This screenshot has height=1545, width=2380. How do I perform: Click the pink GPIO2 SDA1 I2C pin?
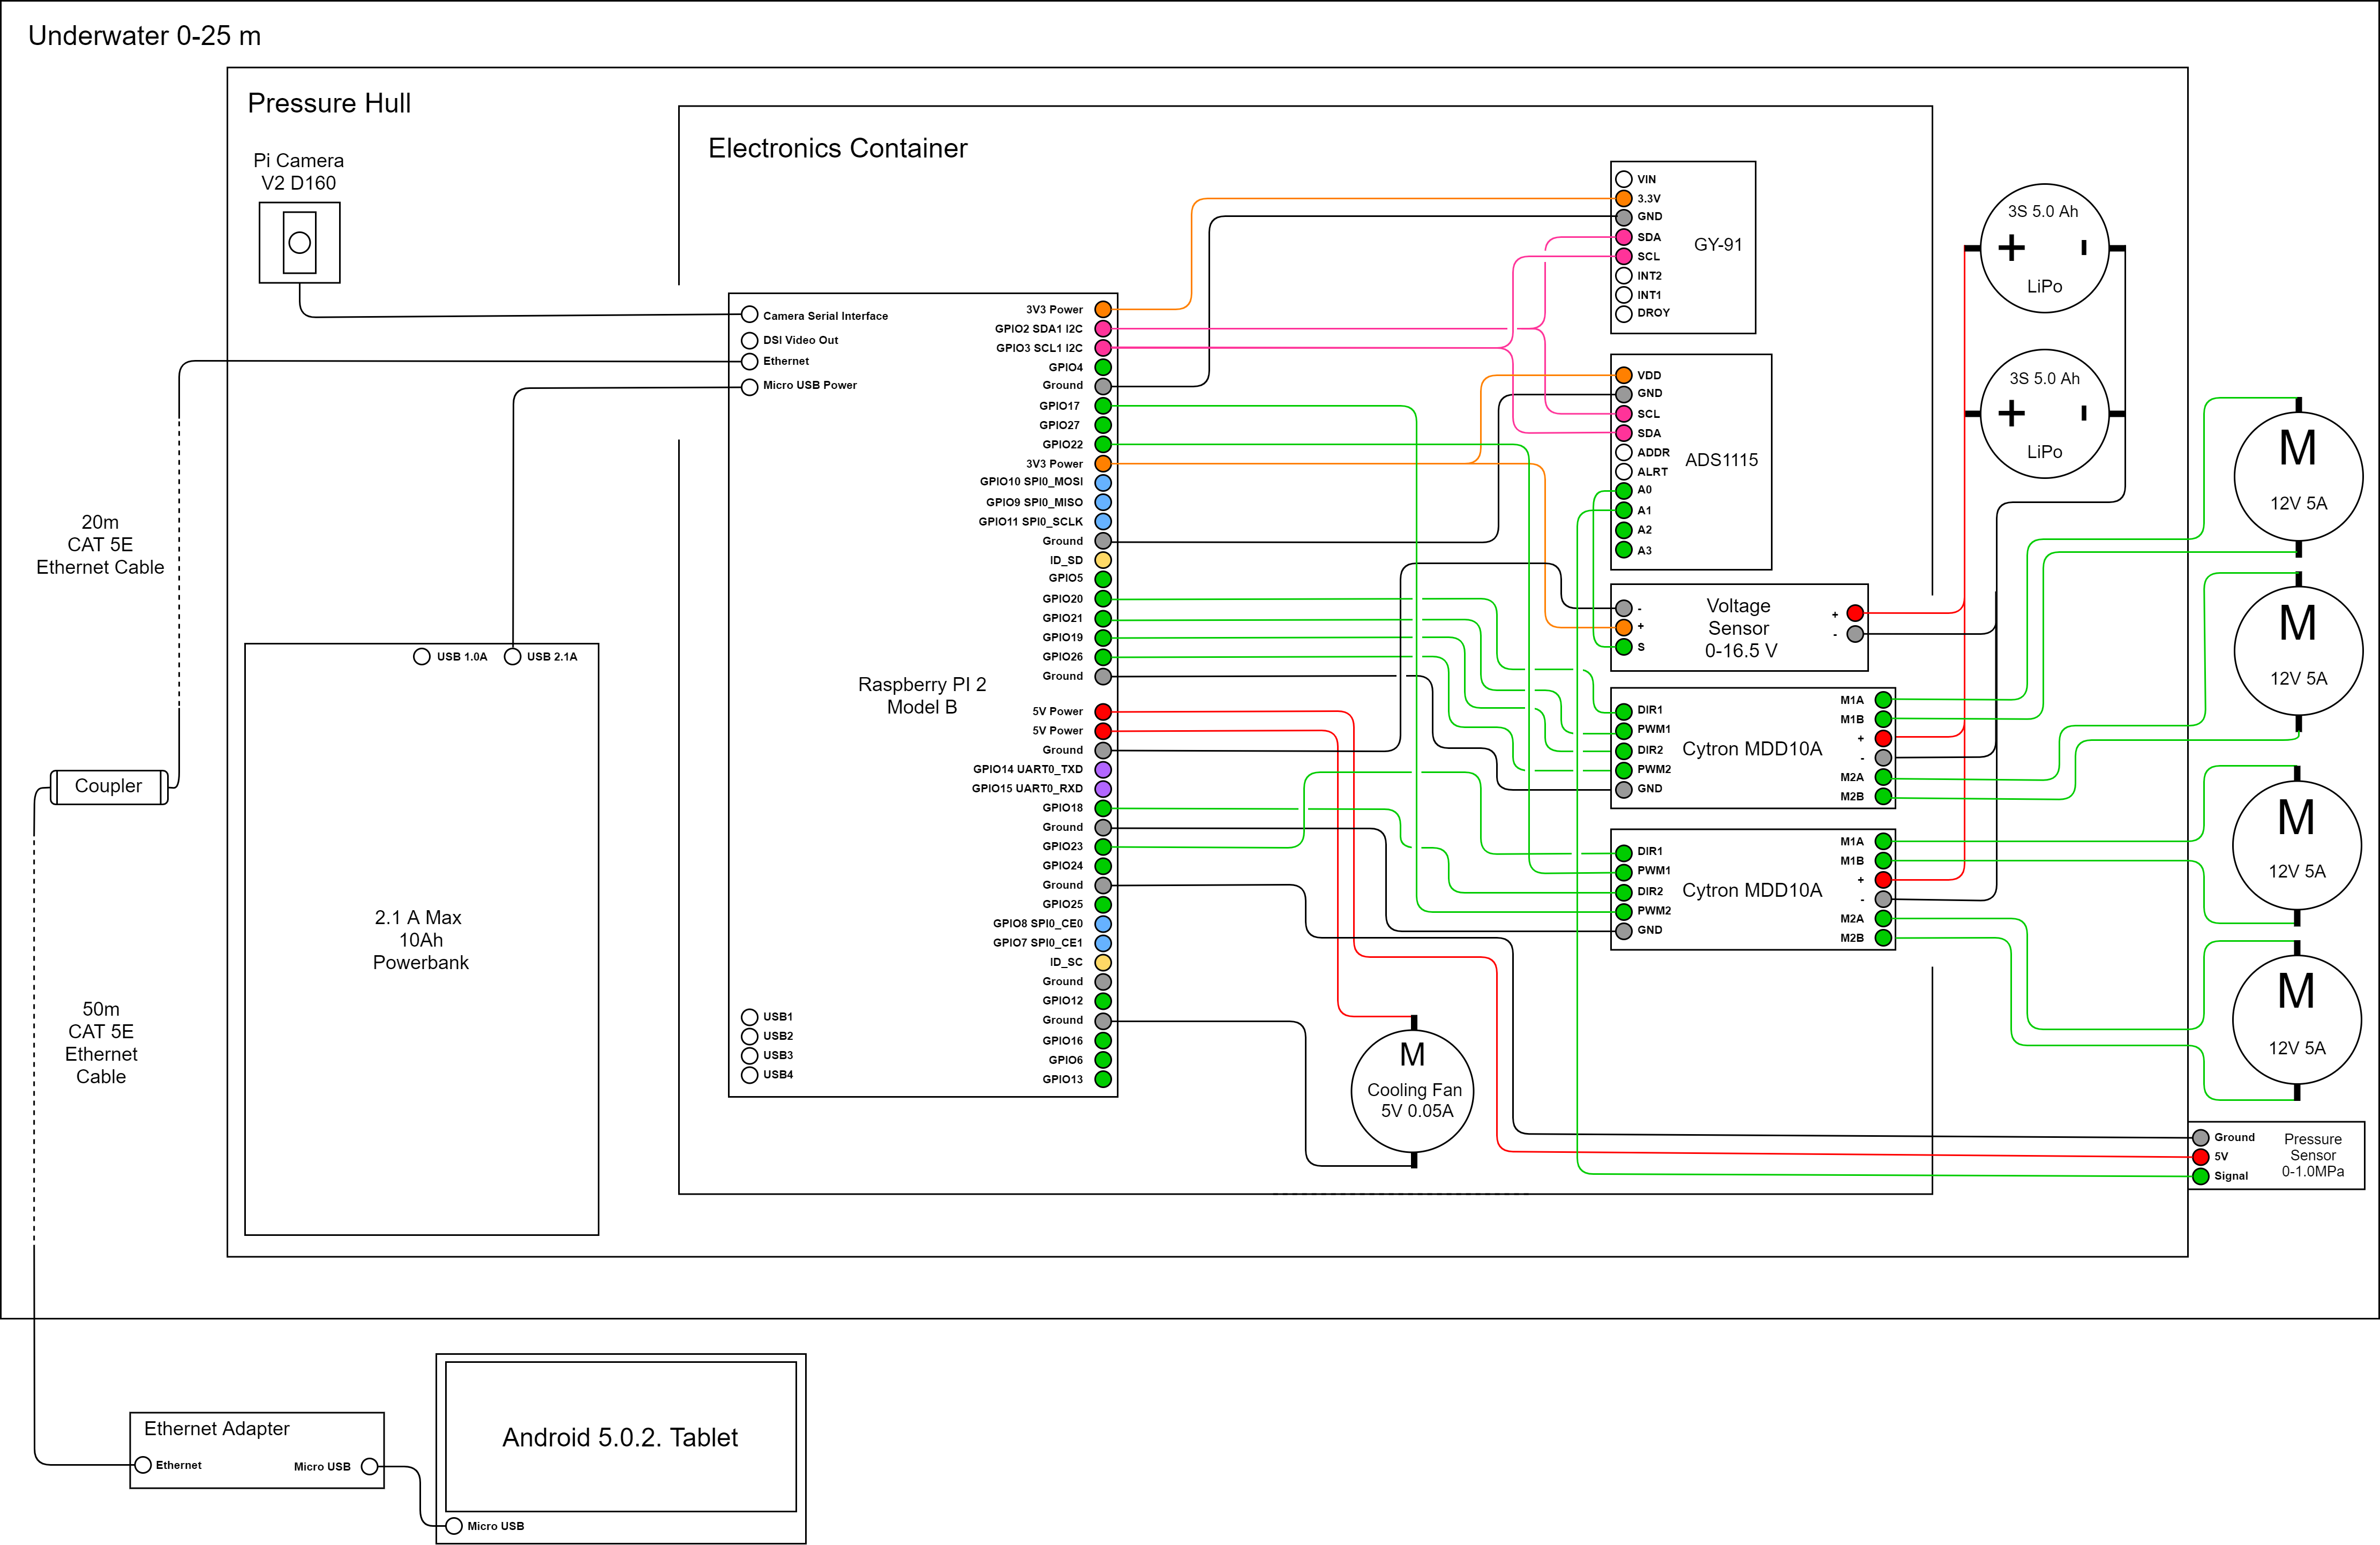click(1103, 329)
